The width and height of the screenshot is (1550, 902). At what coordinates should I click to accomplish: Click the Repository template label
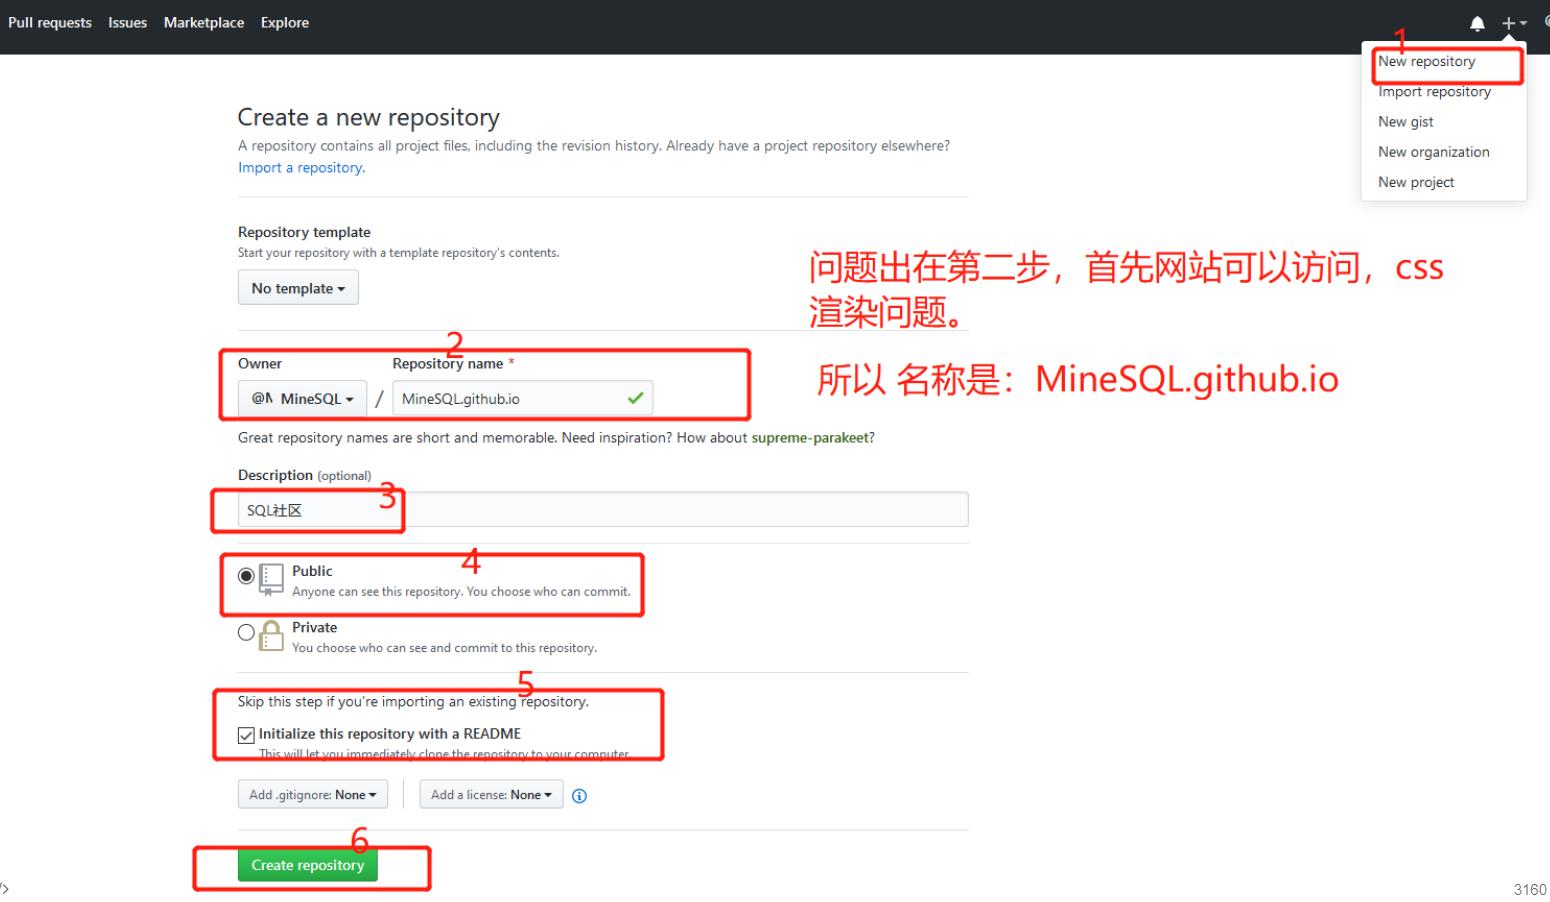tap(304, 232)
